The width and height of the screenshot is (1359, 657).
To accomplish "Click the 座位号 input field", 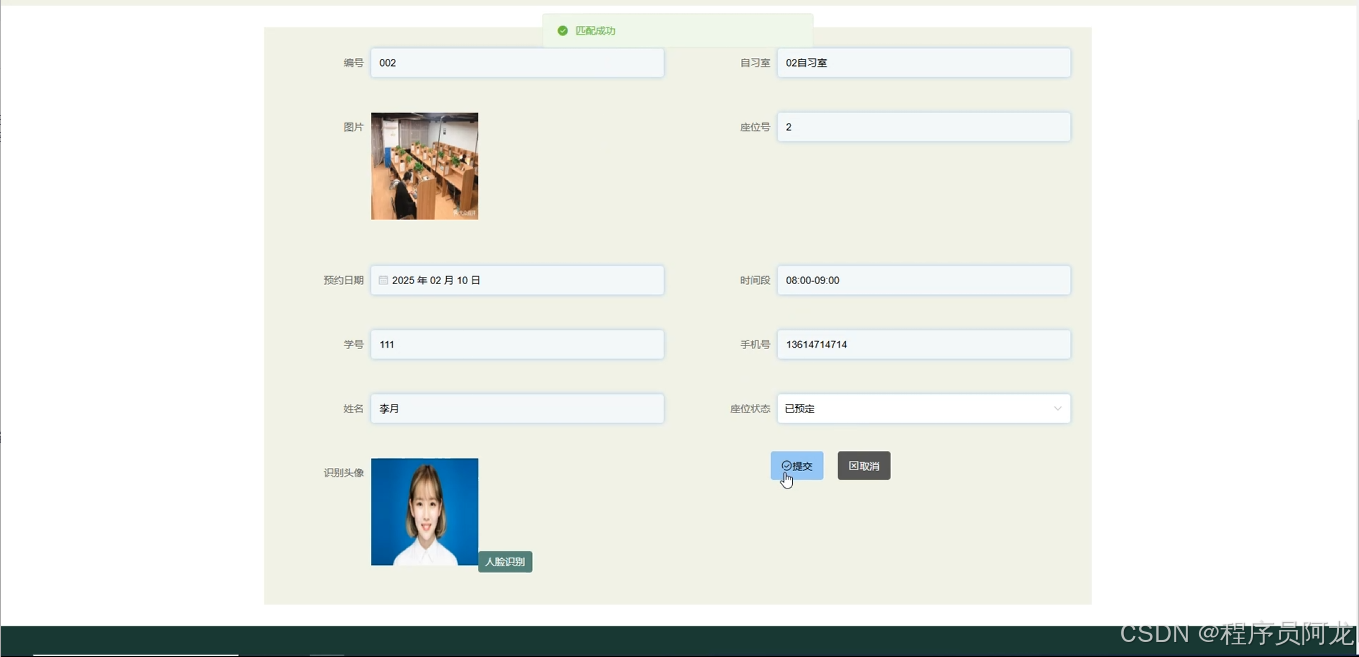I will pyautogui.click(x=924, y=127).
